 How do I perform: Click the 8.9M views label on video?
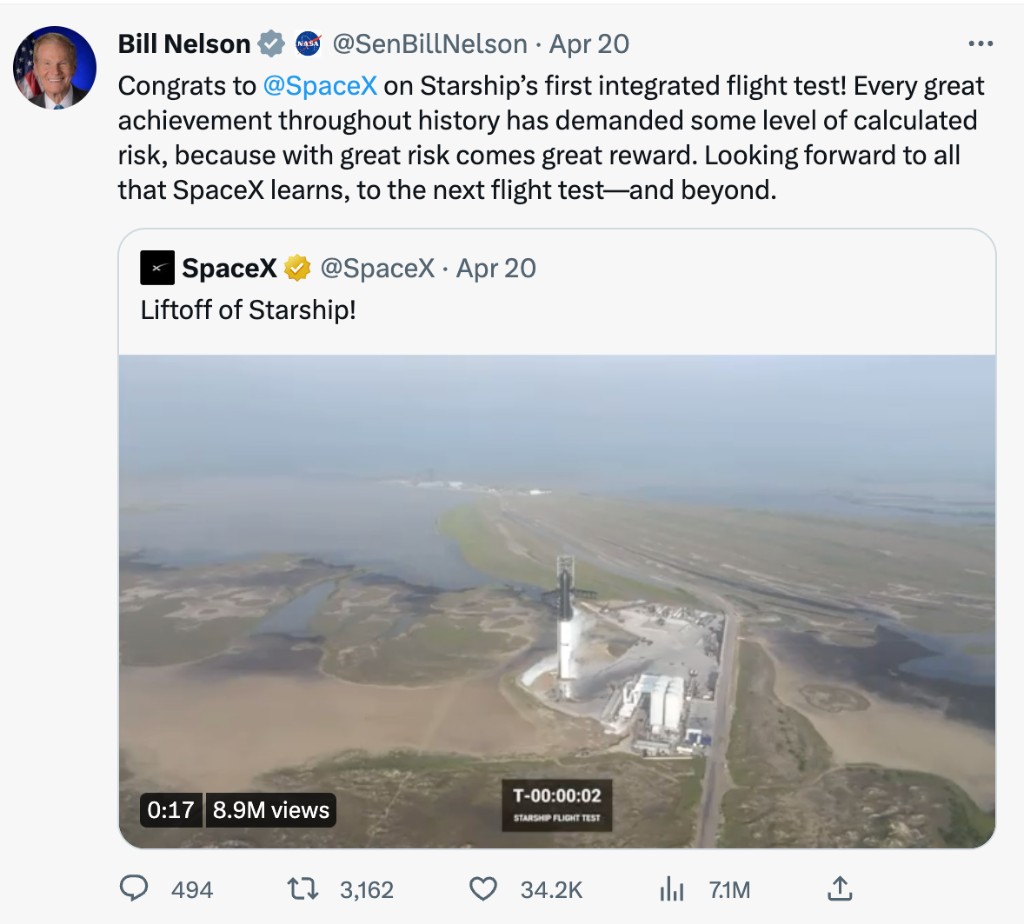point(271,810)
